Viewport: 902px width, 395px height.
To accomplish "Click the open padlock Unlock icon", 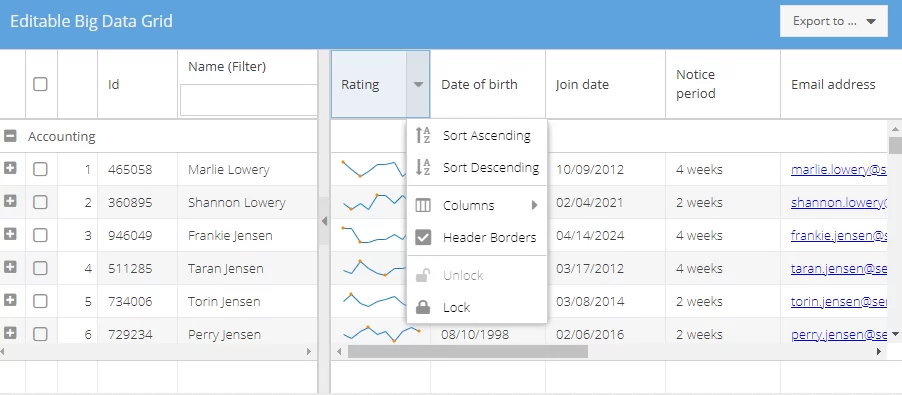I will tap(423, 275).
